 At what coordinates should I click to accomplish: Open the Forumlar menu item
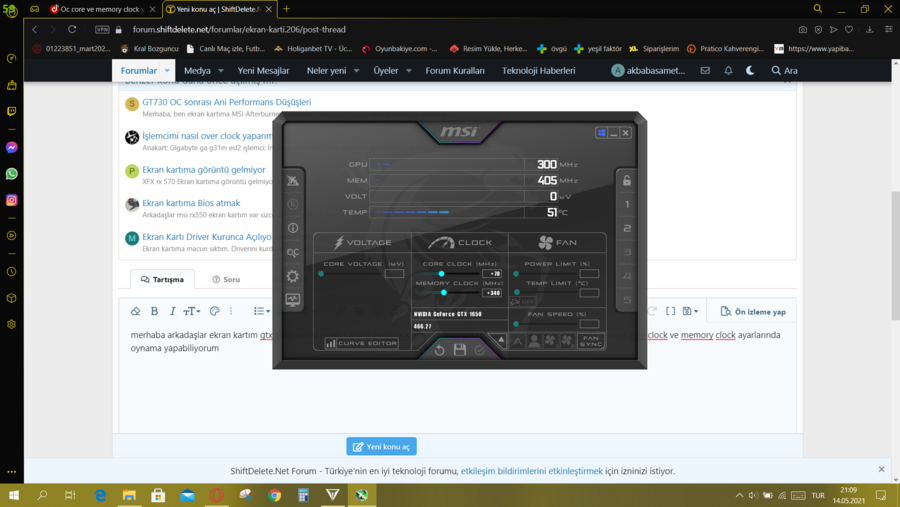click(138, 71)
